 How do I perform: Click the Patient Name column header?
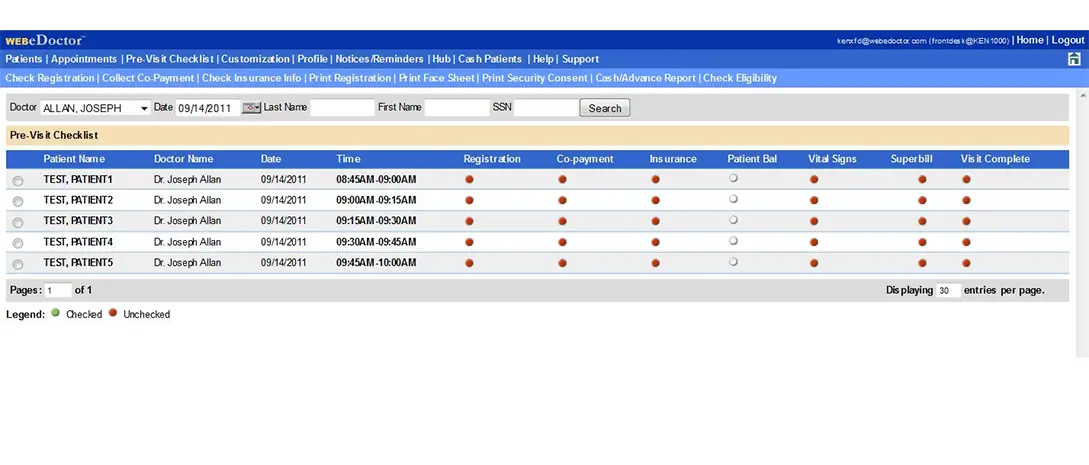pos(74,159)
